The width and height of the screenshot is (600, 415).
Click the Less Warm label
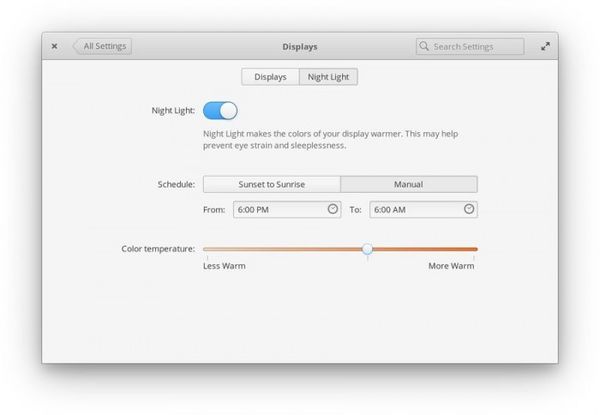(224, 266)
